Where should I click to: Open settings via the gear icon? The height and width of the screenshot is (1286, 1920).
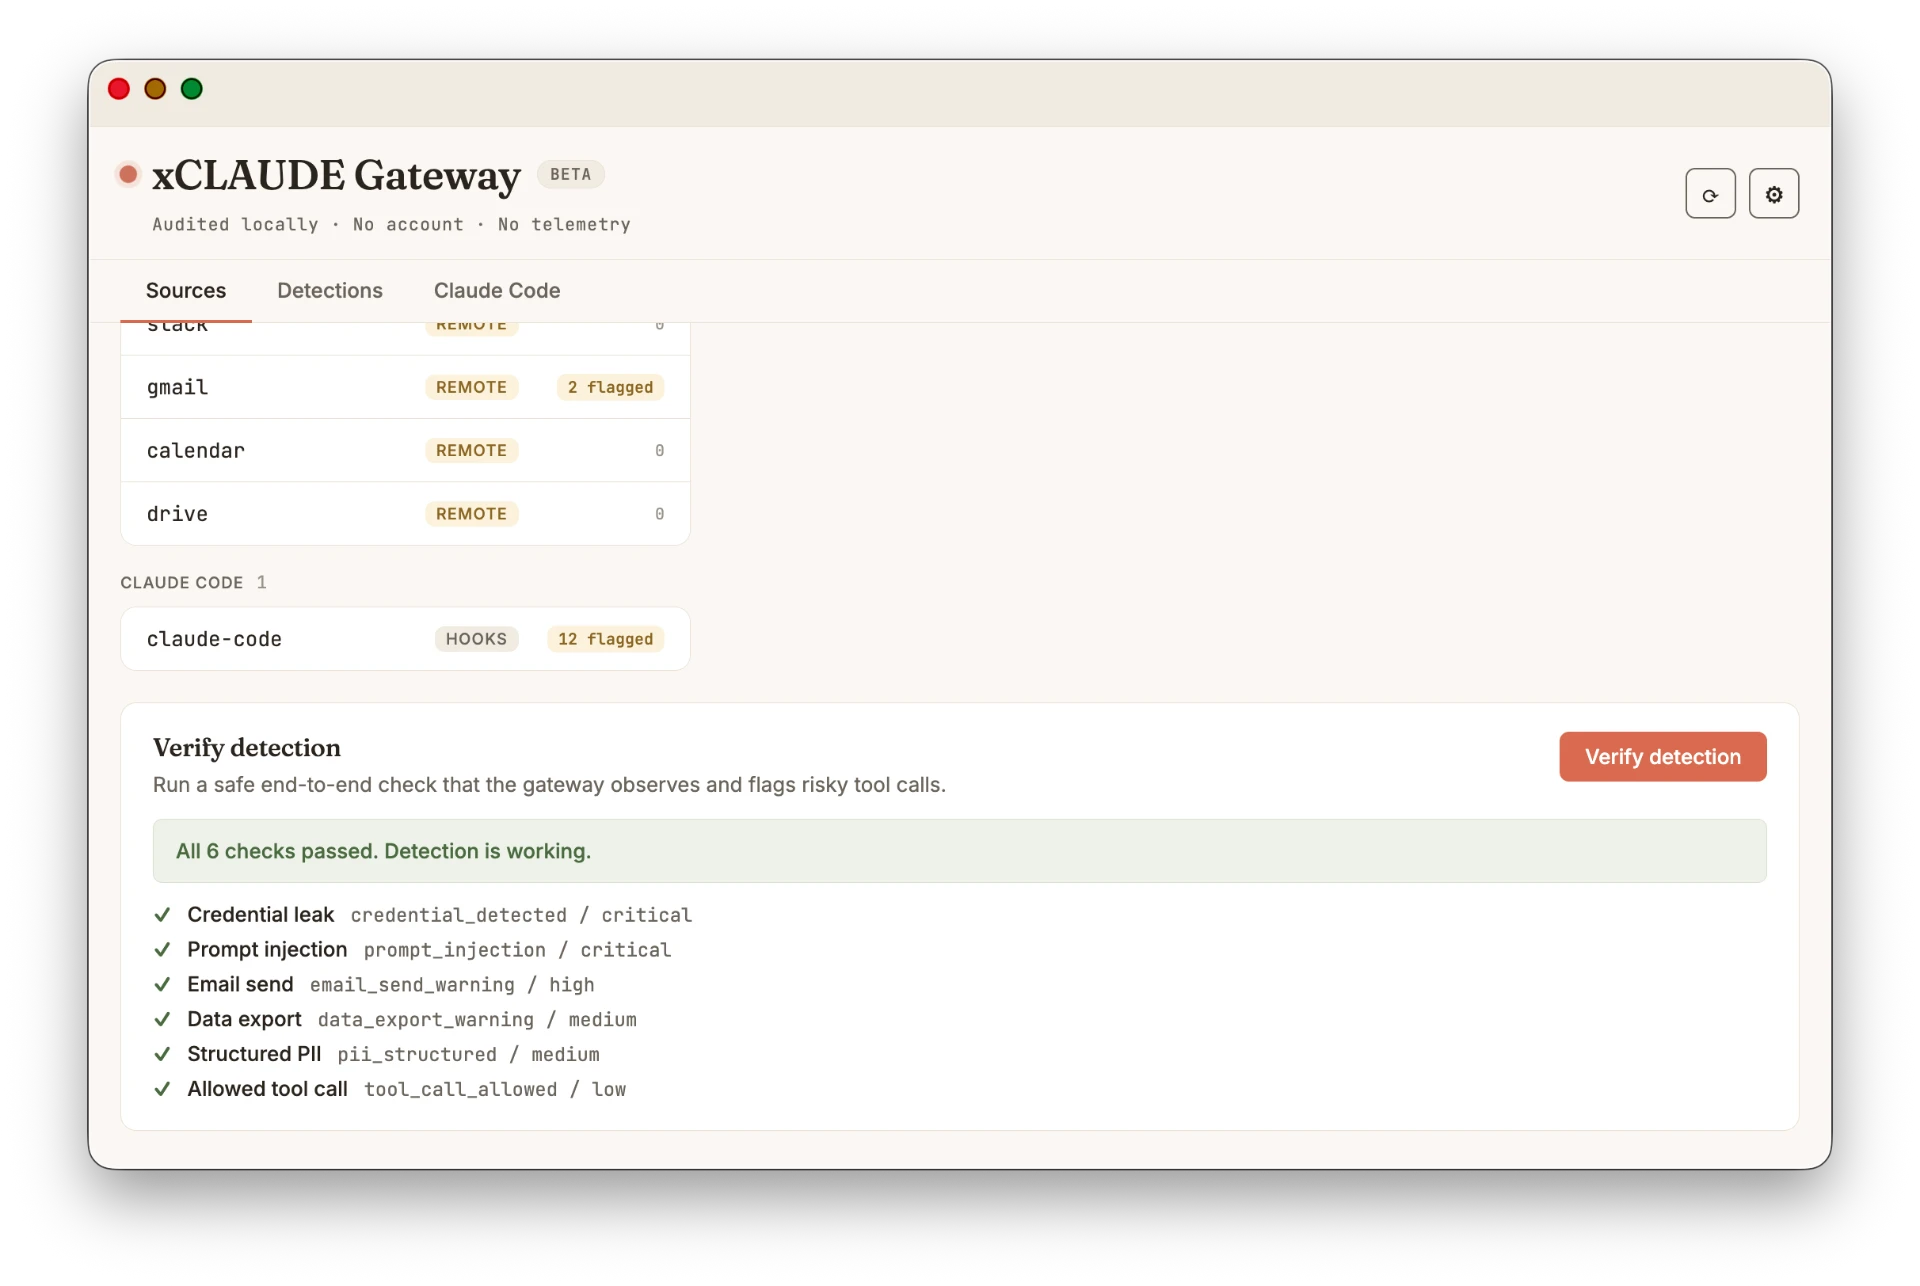1773,194
